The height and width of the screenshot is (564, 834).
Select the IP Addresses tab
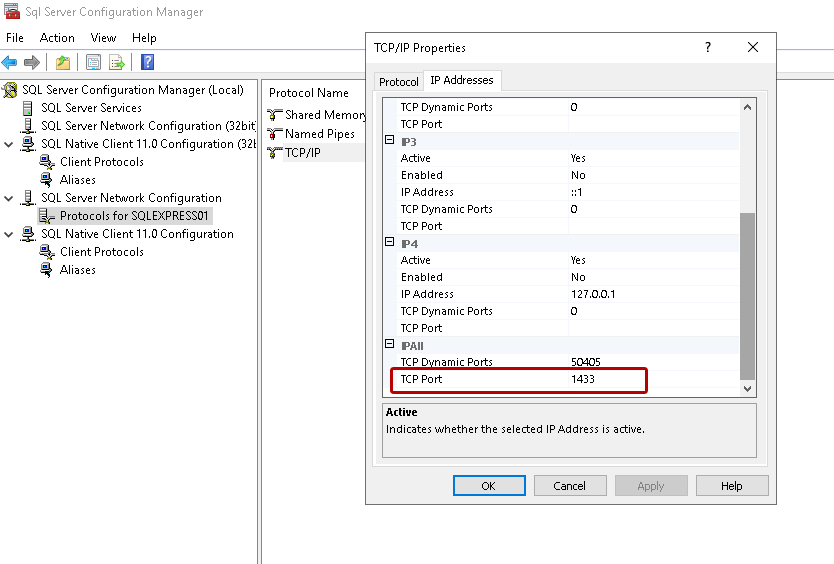[x=462, y=80]
